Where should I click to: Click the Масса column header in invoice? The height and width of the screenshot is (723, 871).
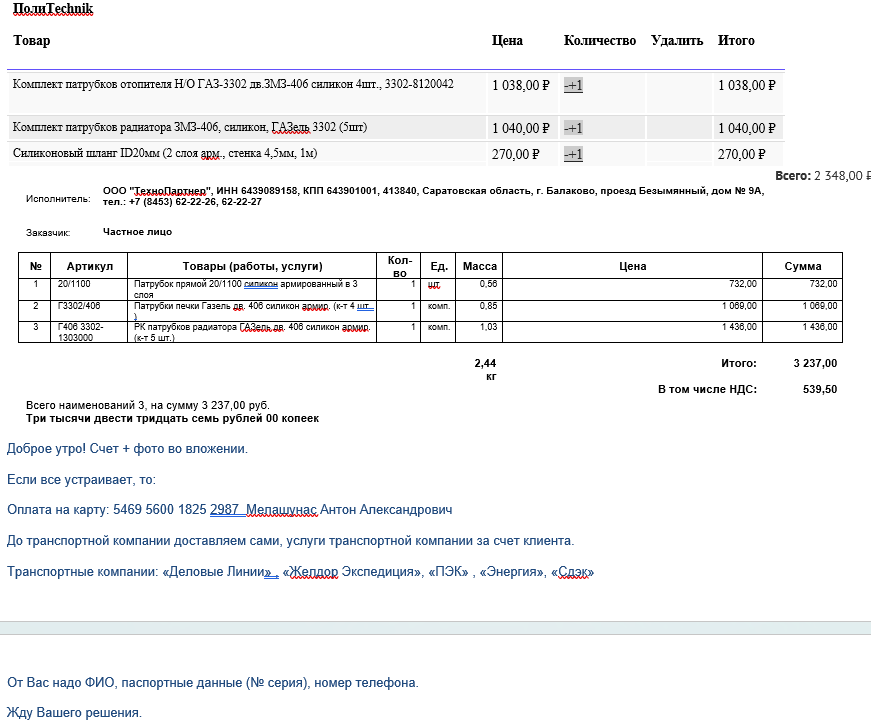[479, 266]
